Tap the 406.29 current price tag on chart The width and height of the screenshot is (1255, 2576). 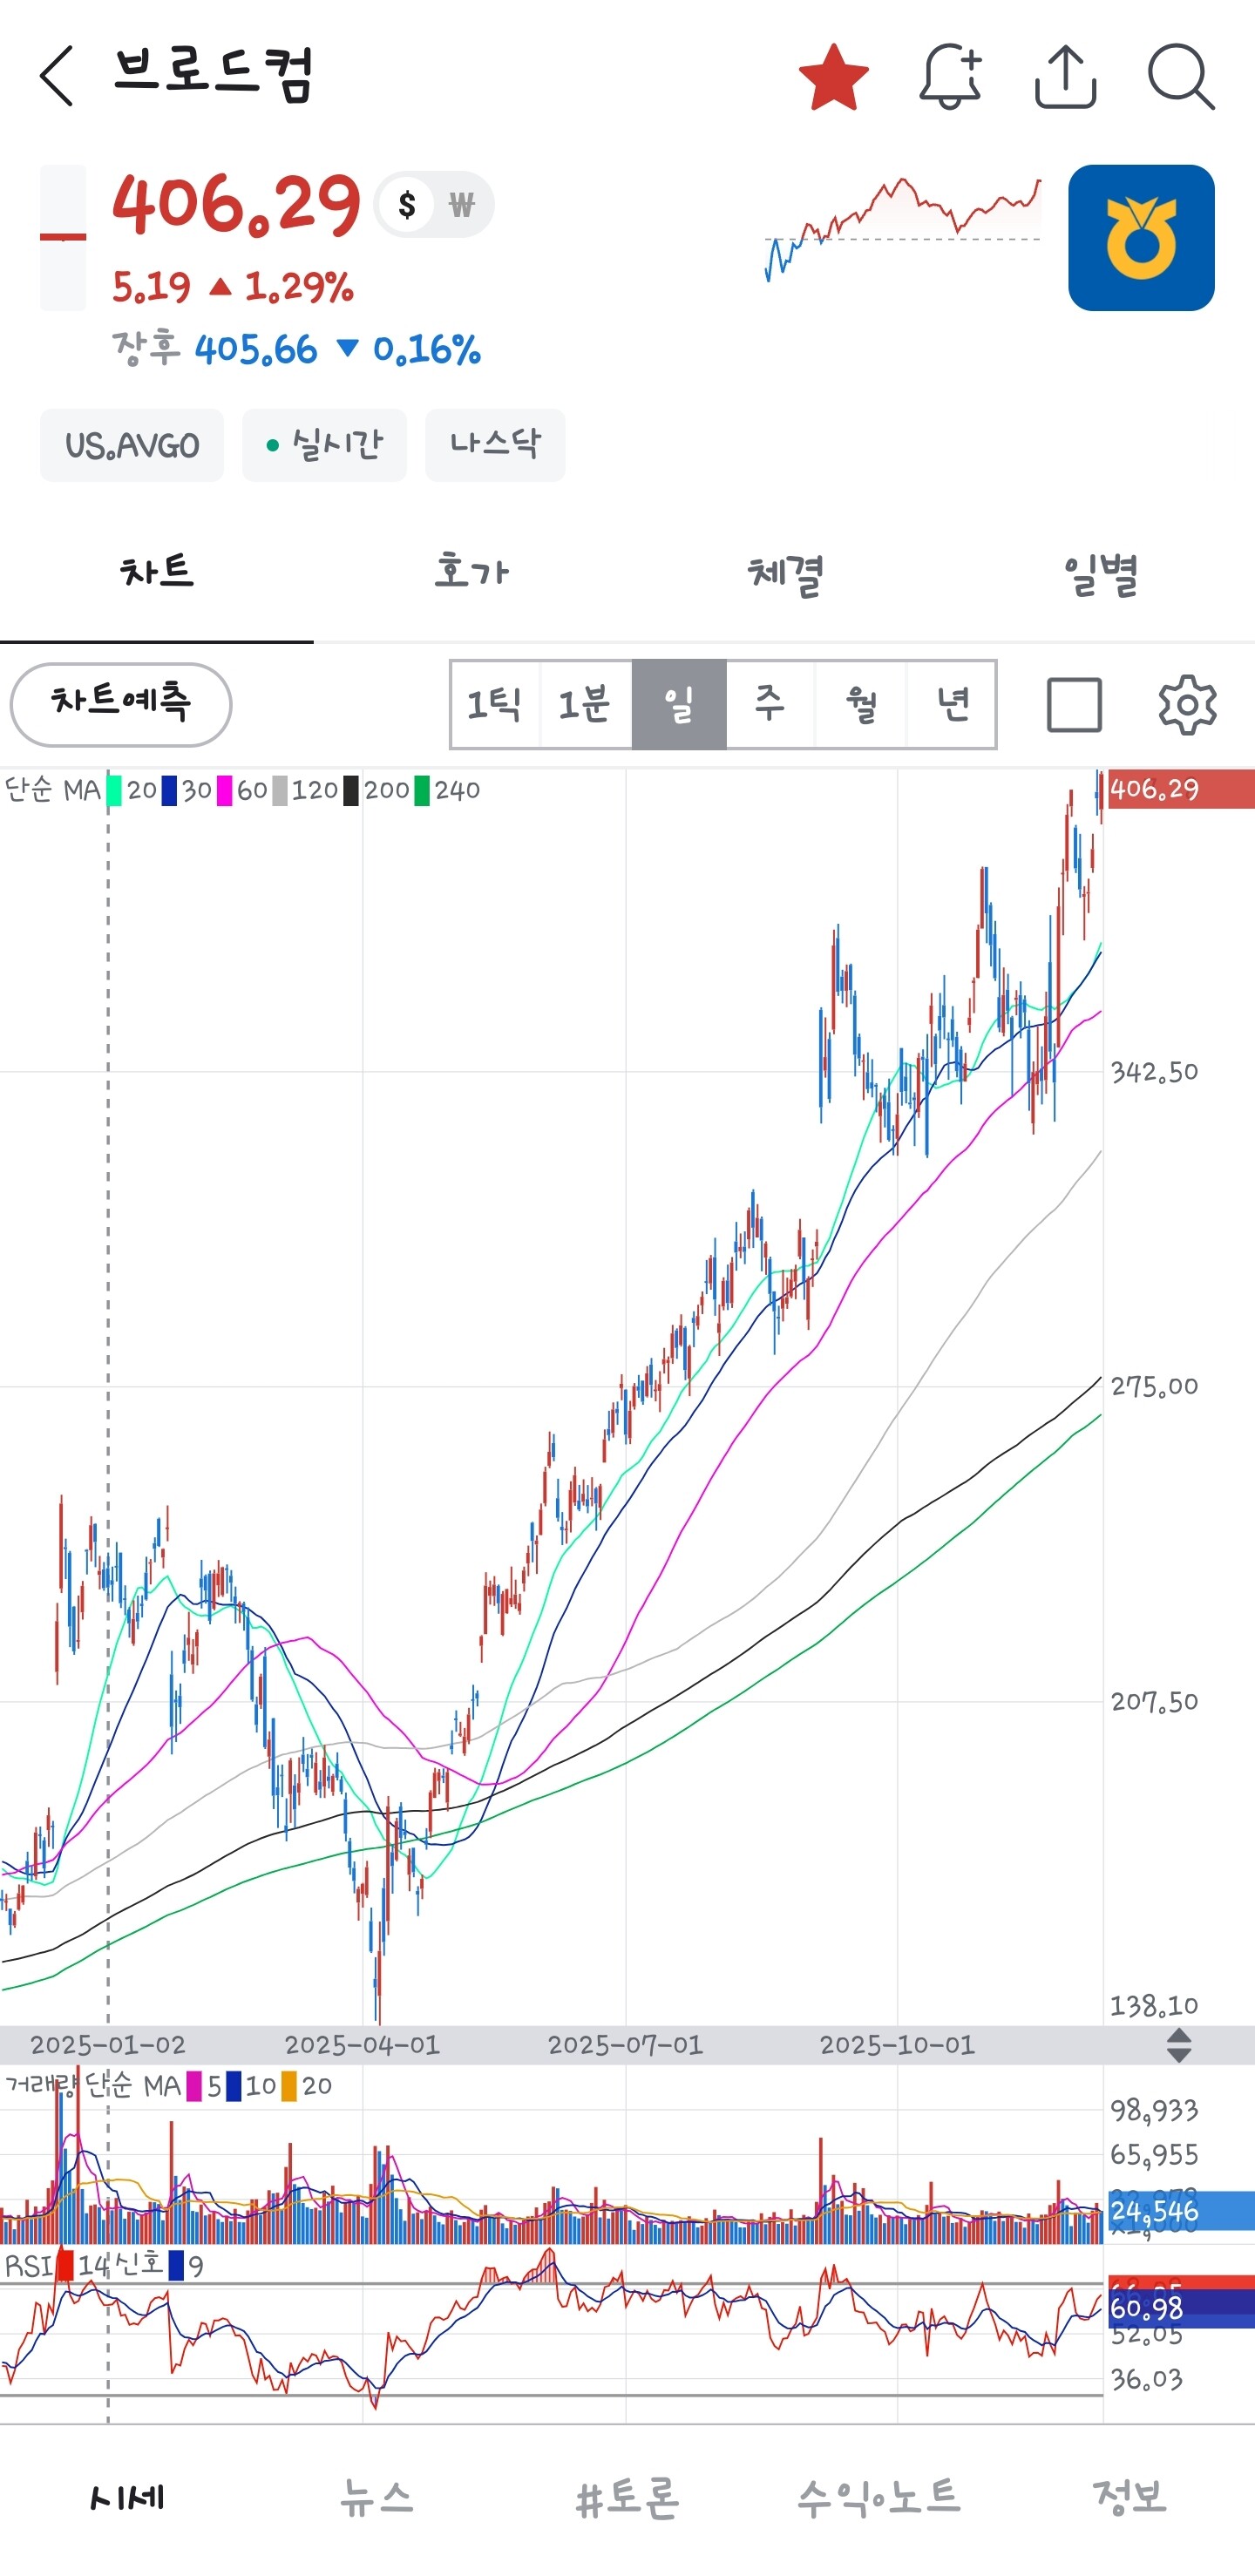point(1180,789)
